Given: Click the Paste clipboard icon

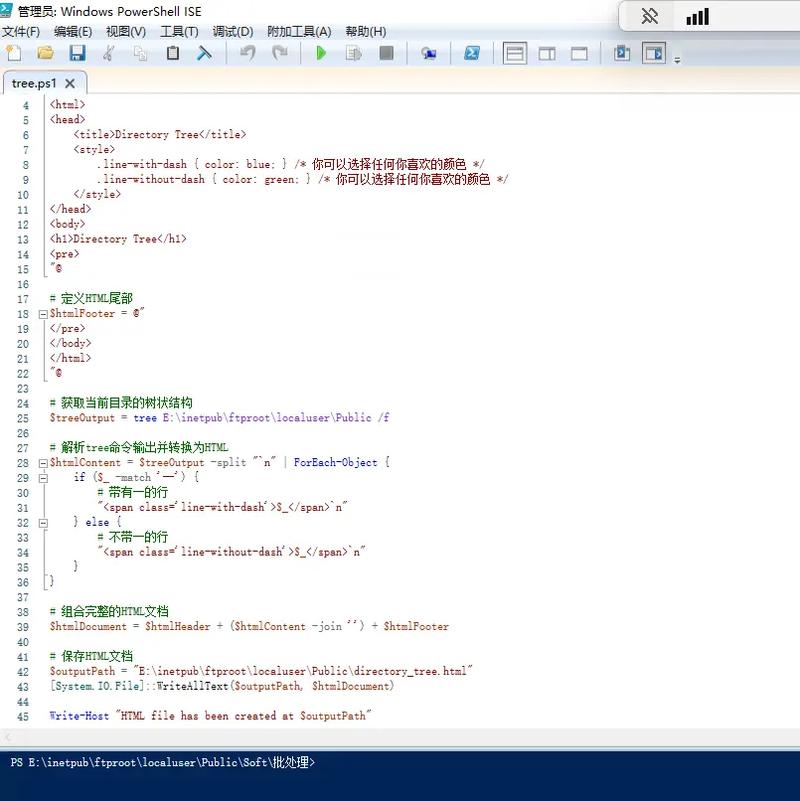Looking at the screenshot, I should click(x=173, y=53).
